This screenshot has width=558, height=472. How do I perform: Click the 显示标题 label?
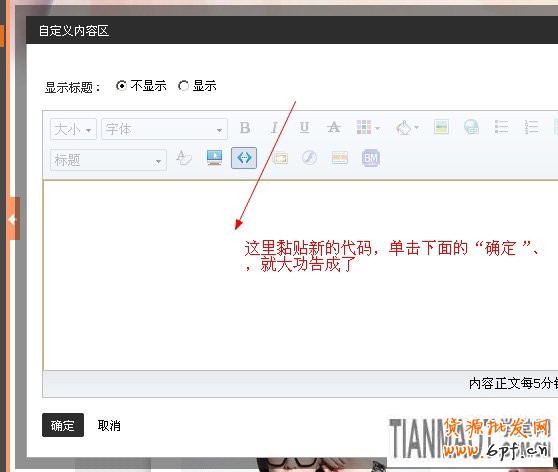point(72,87)
